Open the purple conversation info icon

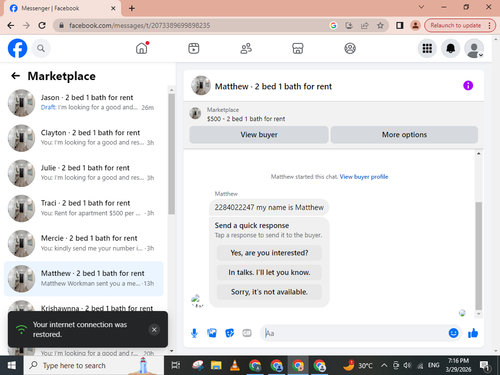tap(468, 86)
